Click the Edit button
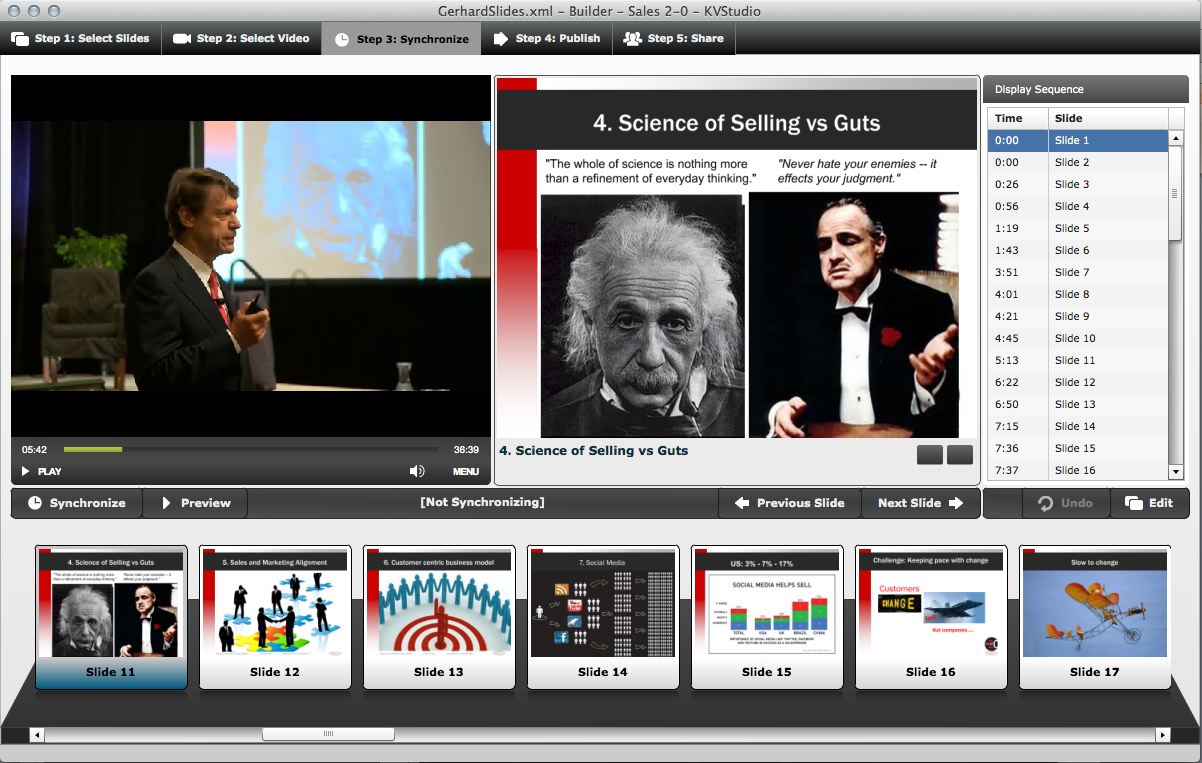 pos(1148,503)
